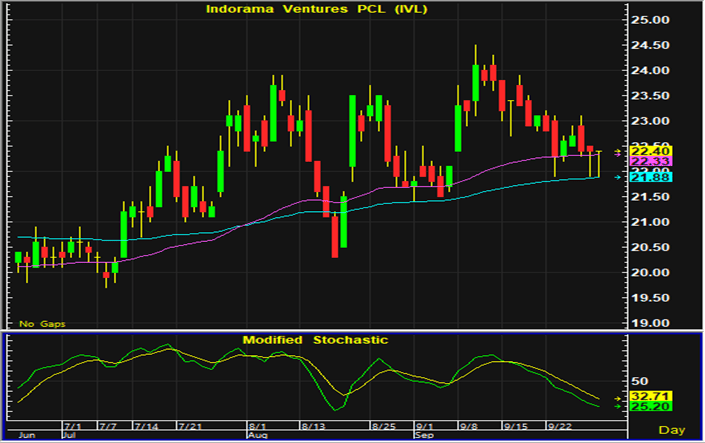705x443 pixels.
Task: Click the Modified Stochastic panel title
Action: pyautogui.click(x=314, y=340)
